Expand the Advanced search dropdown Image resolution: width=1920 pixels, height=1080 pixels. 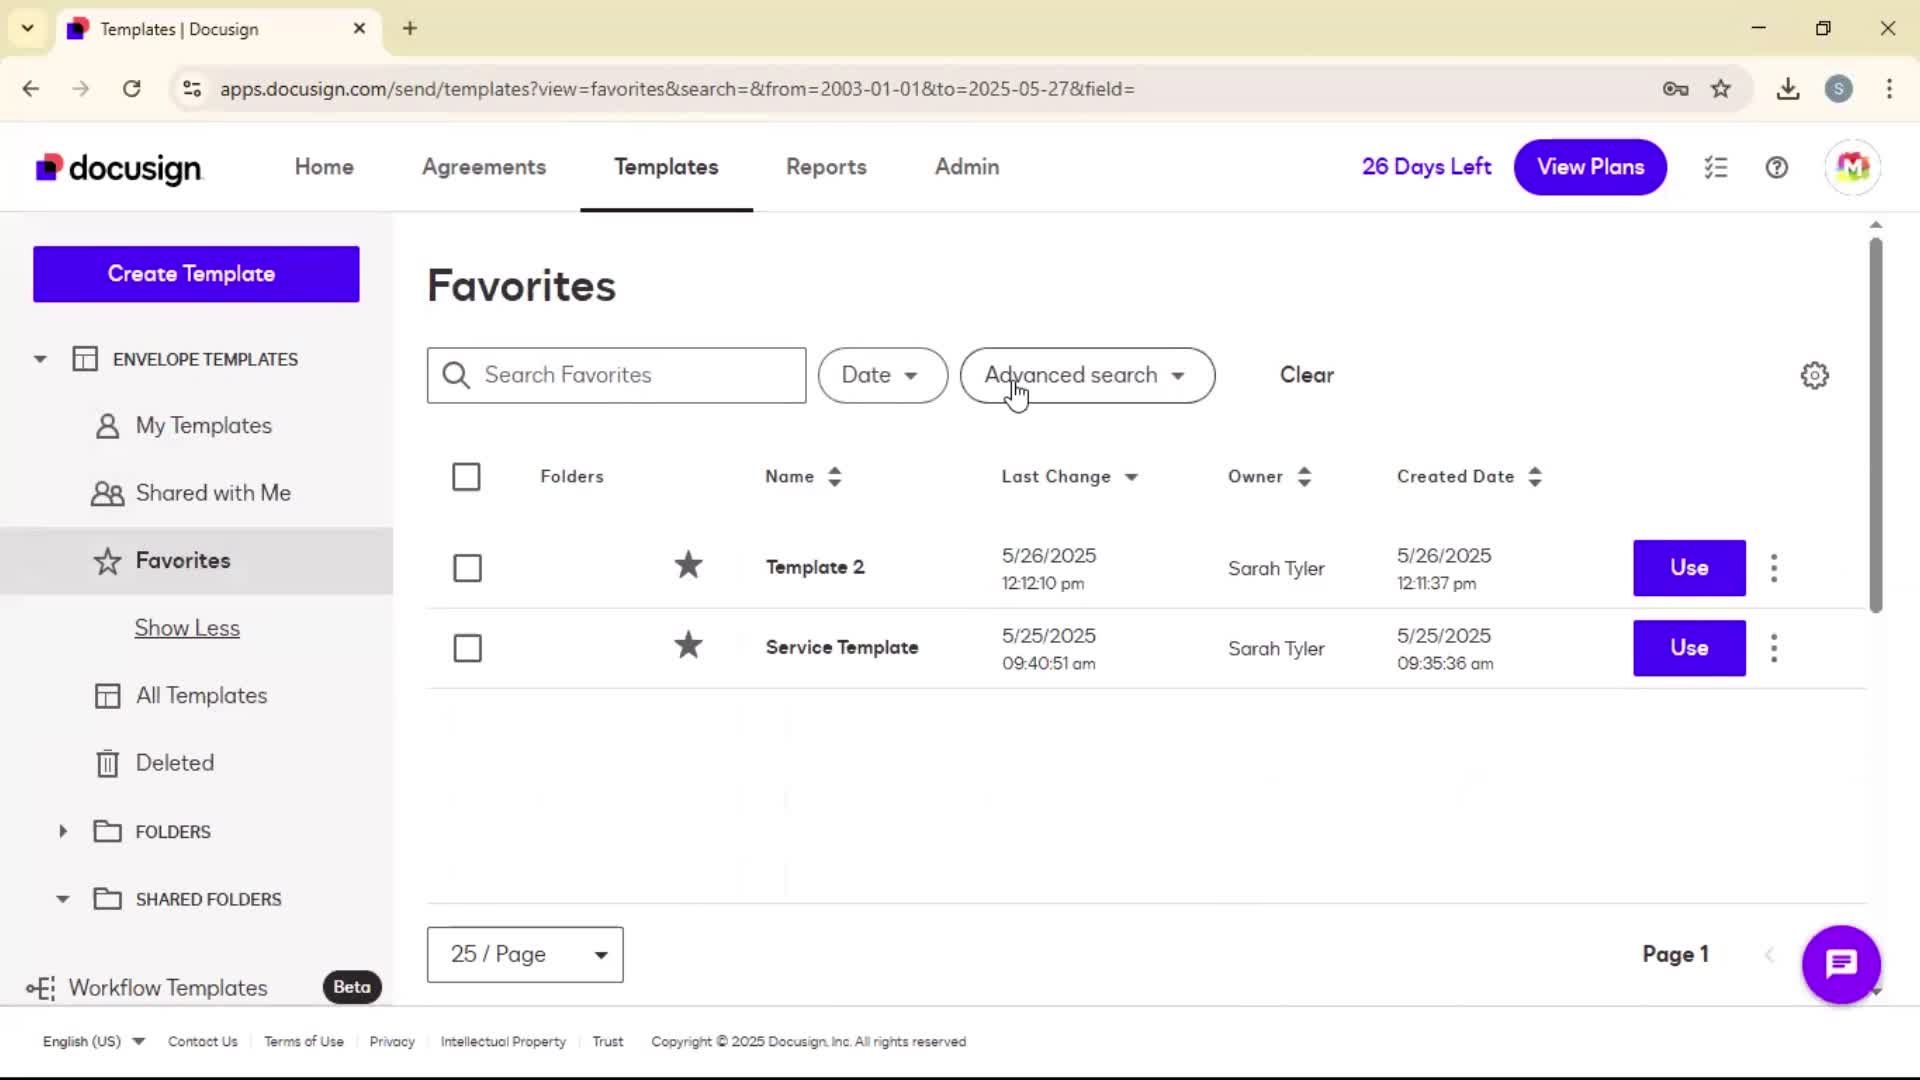click(x=1087, y=375)
